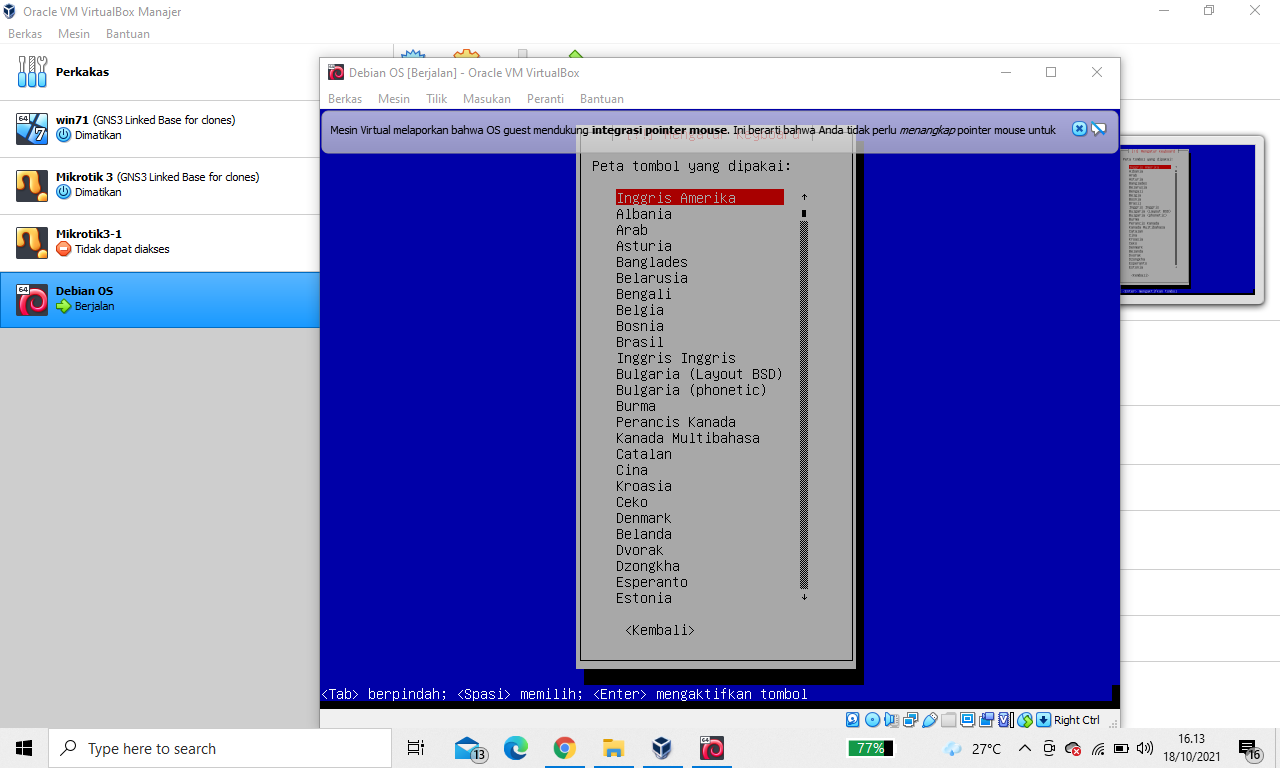The image size is (1280, 768).
Task: Click the keymap list scroll down arrow
Action: point(804,597)
